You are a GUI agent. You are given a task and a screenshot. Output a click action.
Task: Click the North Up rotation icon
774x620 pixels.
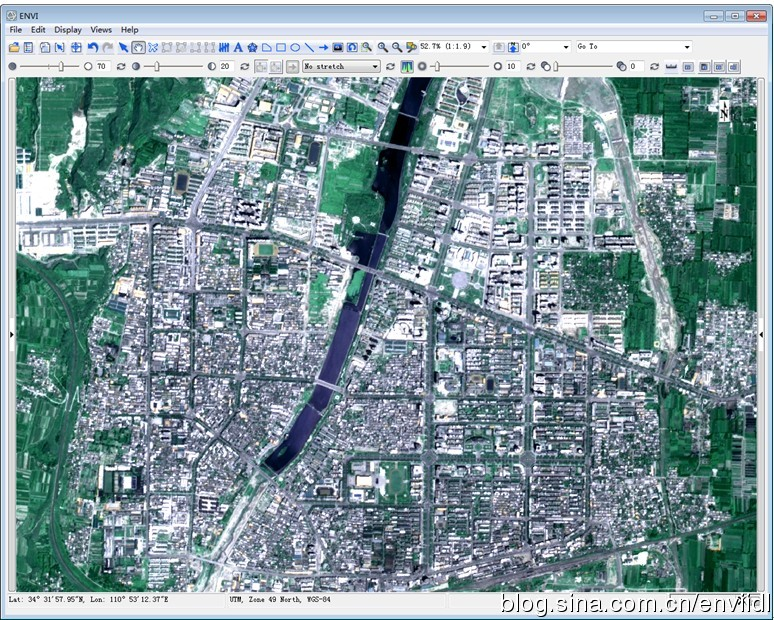513,47
